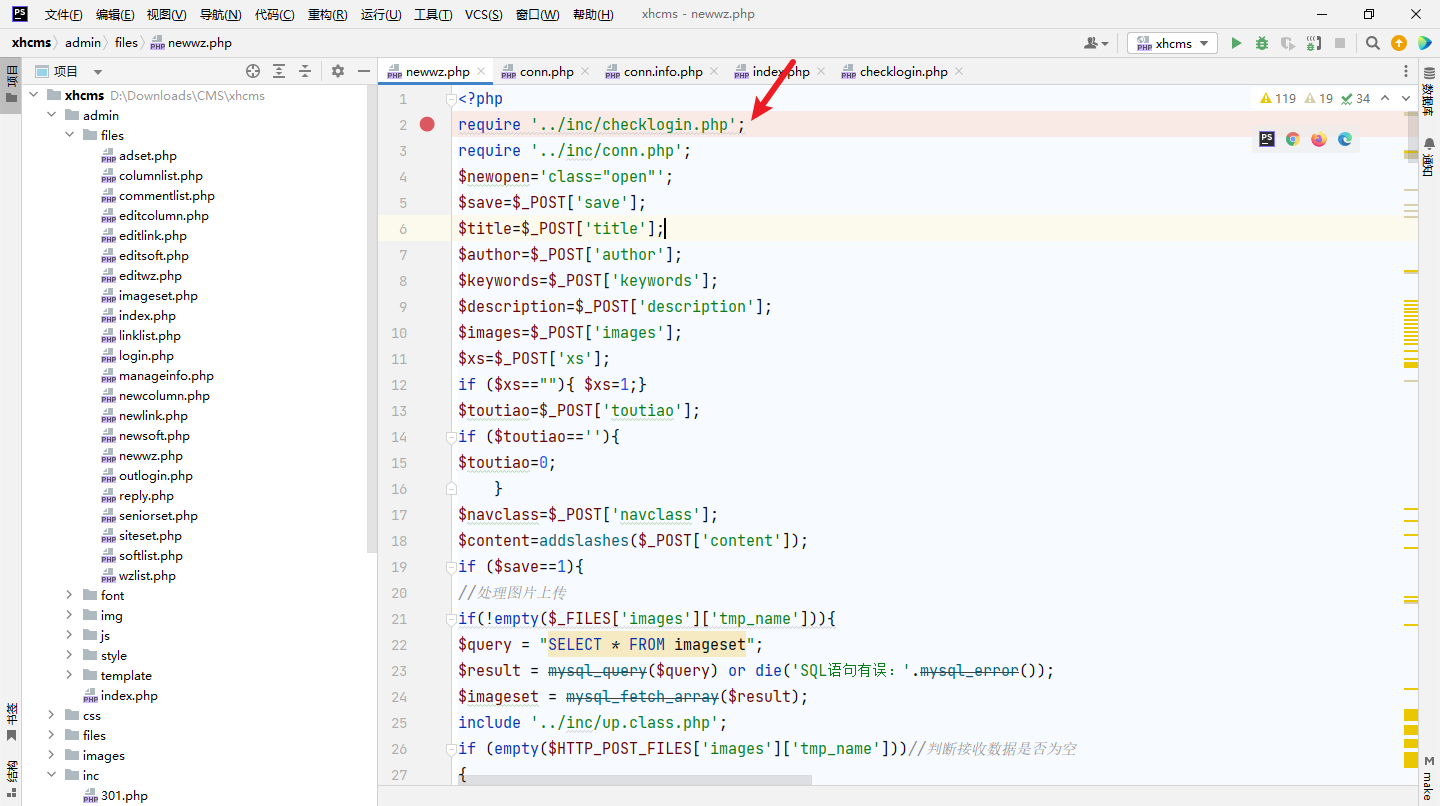The height and width of the screenshot is (806, 1440).
Task: Open page in Chrome browser
Action: coord(1293,139)
